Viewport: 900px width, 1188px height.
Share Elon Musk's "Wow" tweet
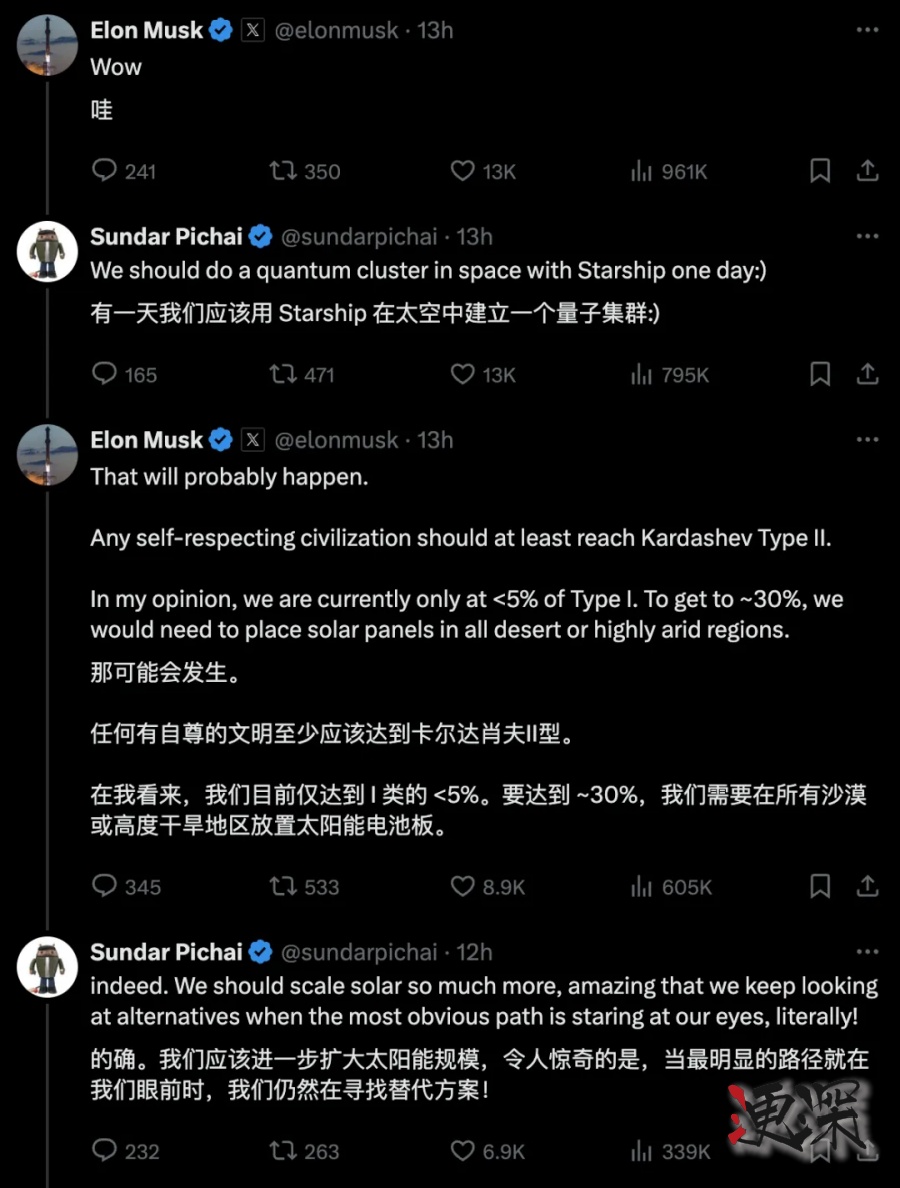point(867,171)
